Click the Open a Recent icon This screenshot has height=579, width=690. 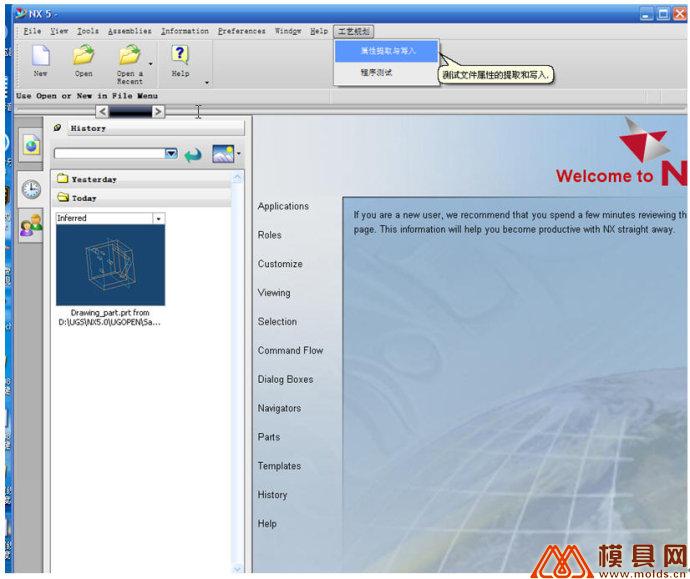point(129,56)
